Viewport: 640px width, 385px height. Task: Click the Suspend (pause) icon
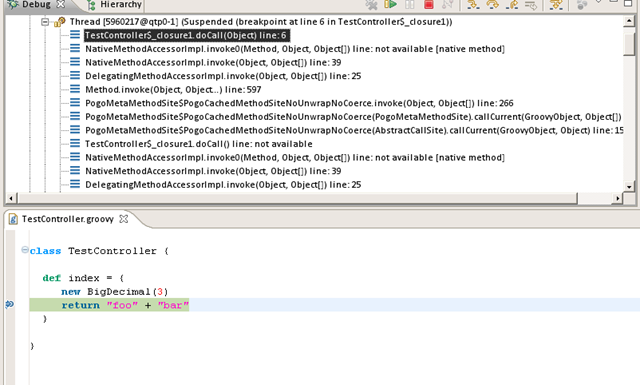409,4
